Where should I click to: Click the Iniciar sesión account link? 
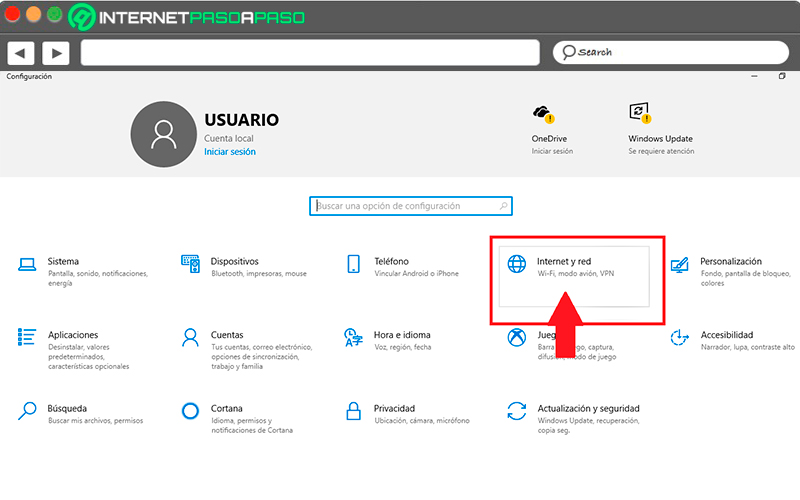click(x=230, y=152)
